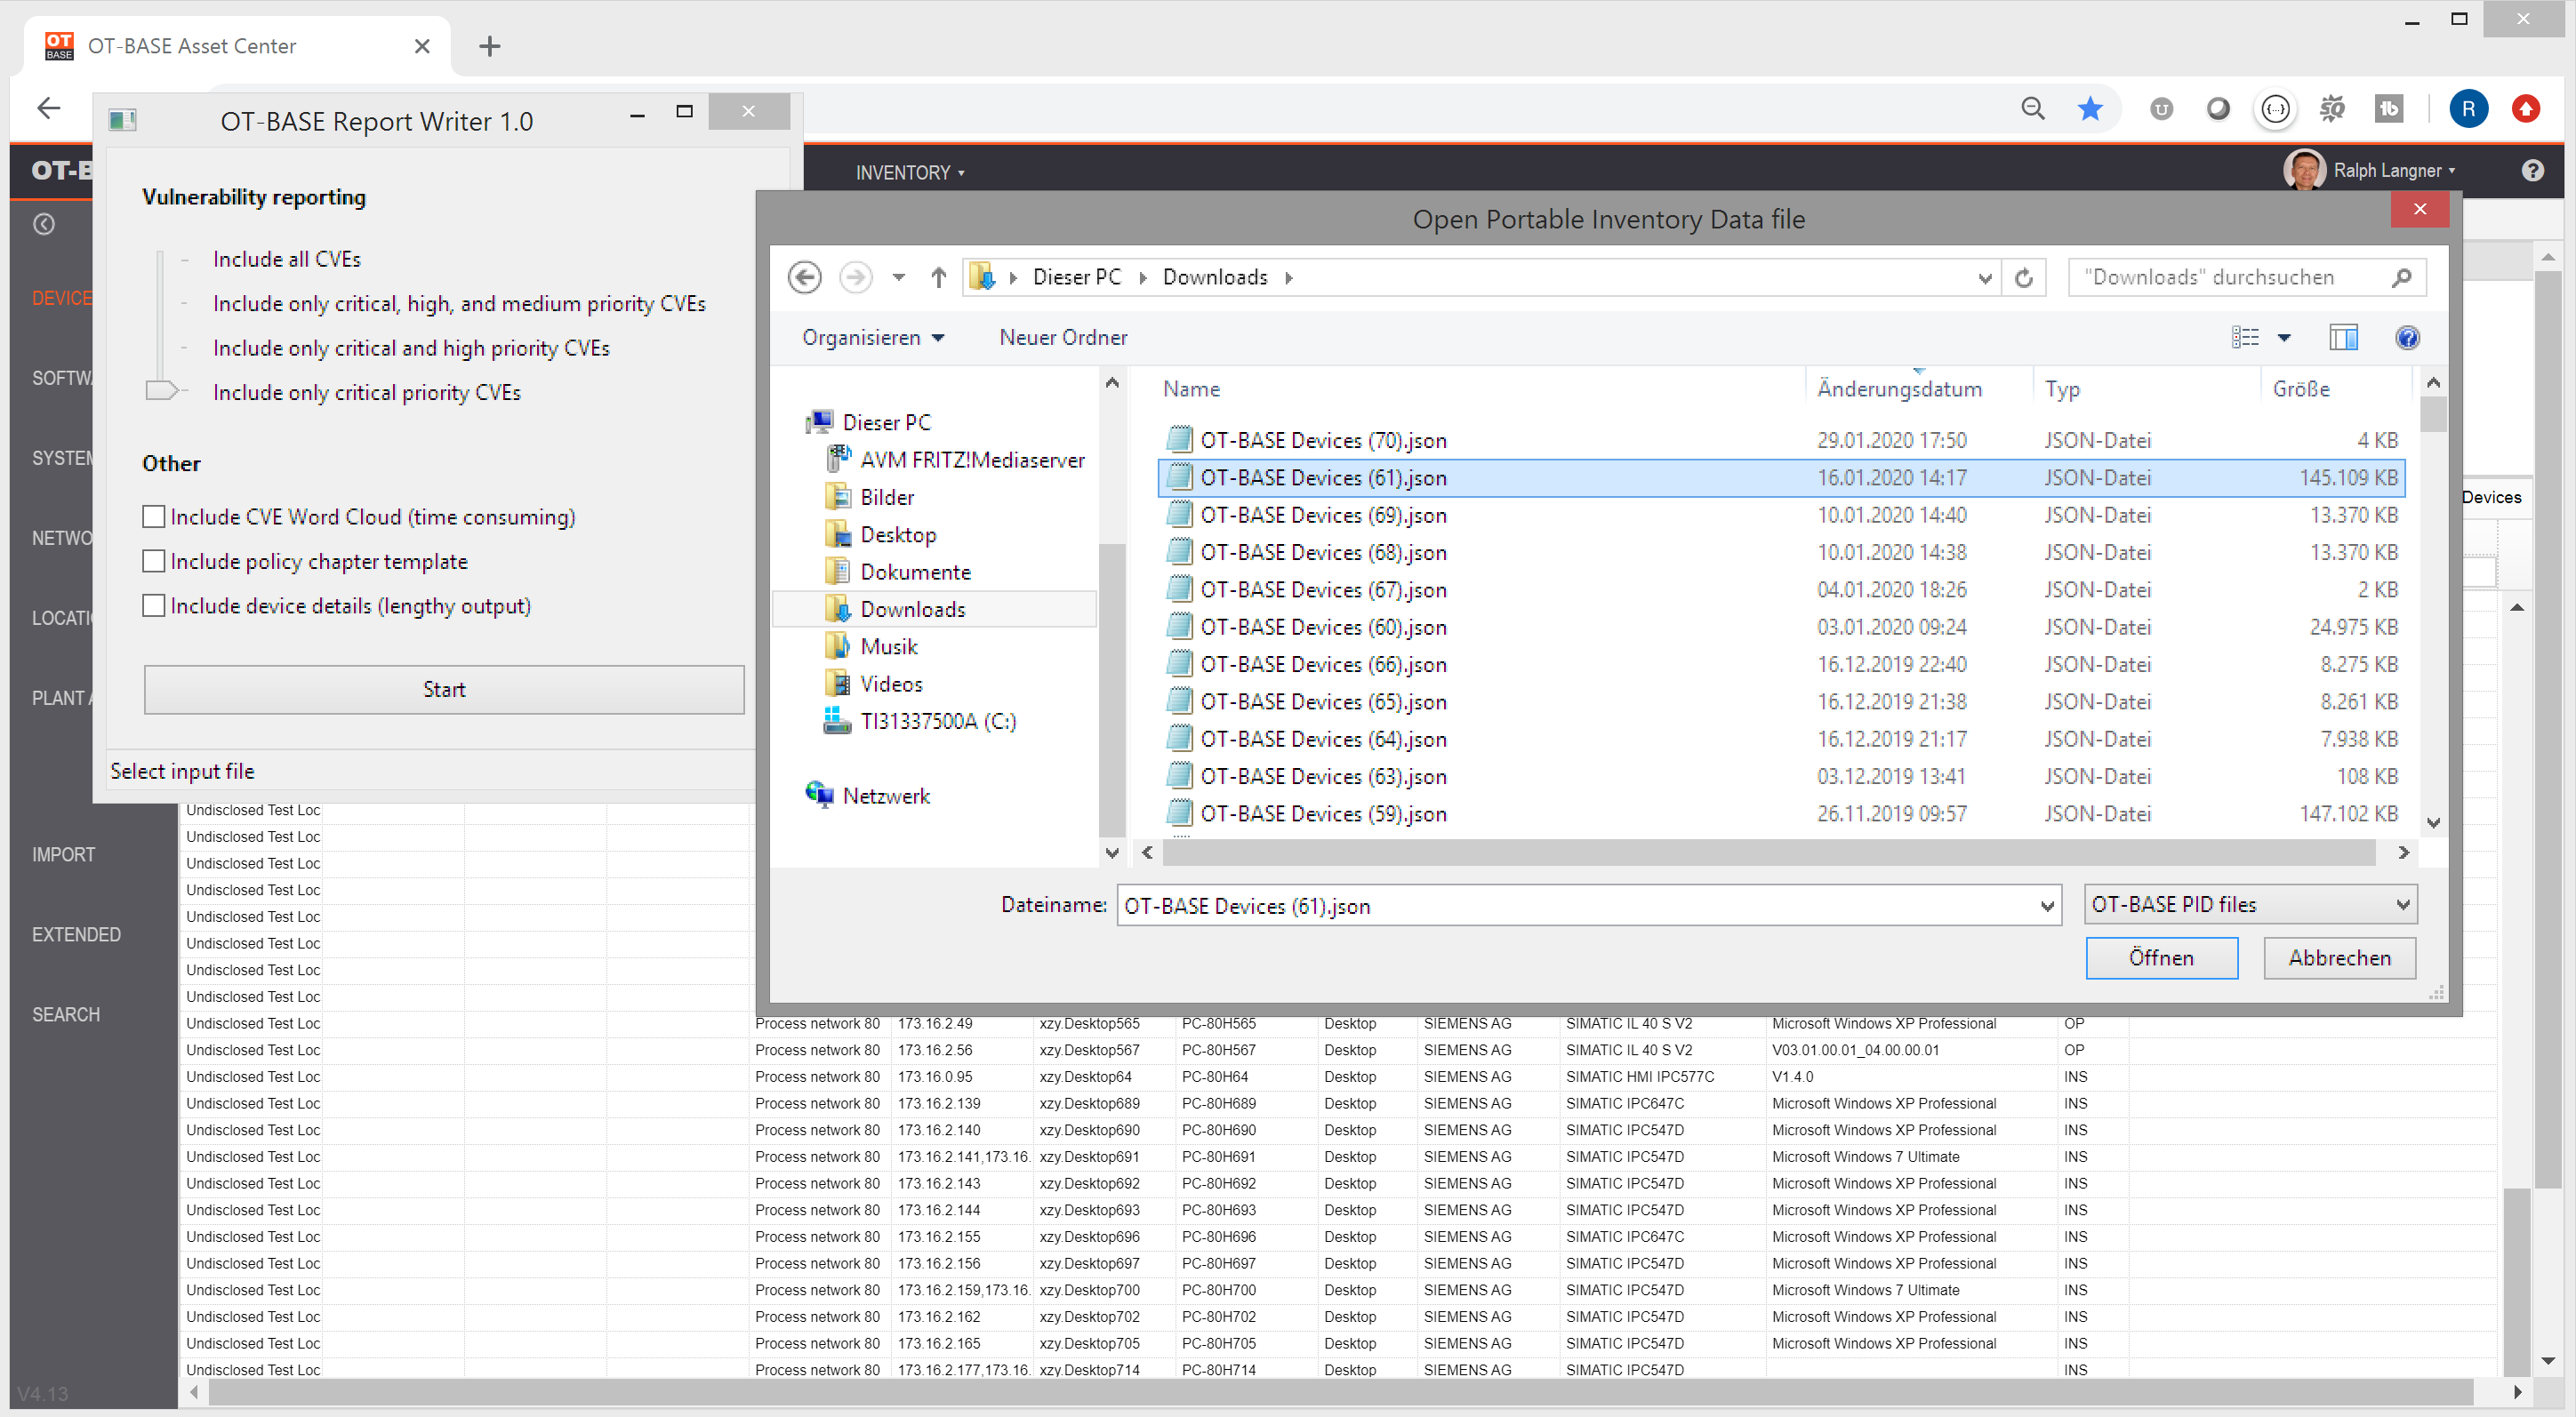Click the forward arrow in the file dialog
The width and height of the screenshot is (2576, 1417).
[x=855, y=277]
